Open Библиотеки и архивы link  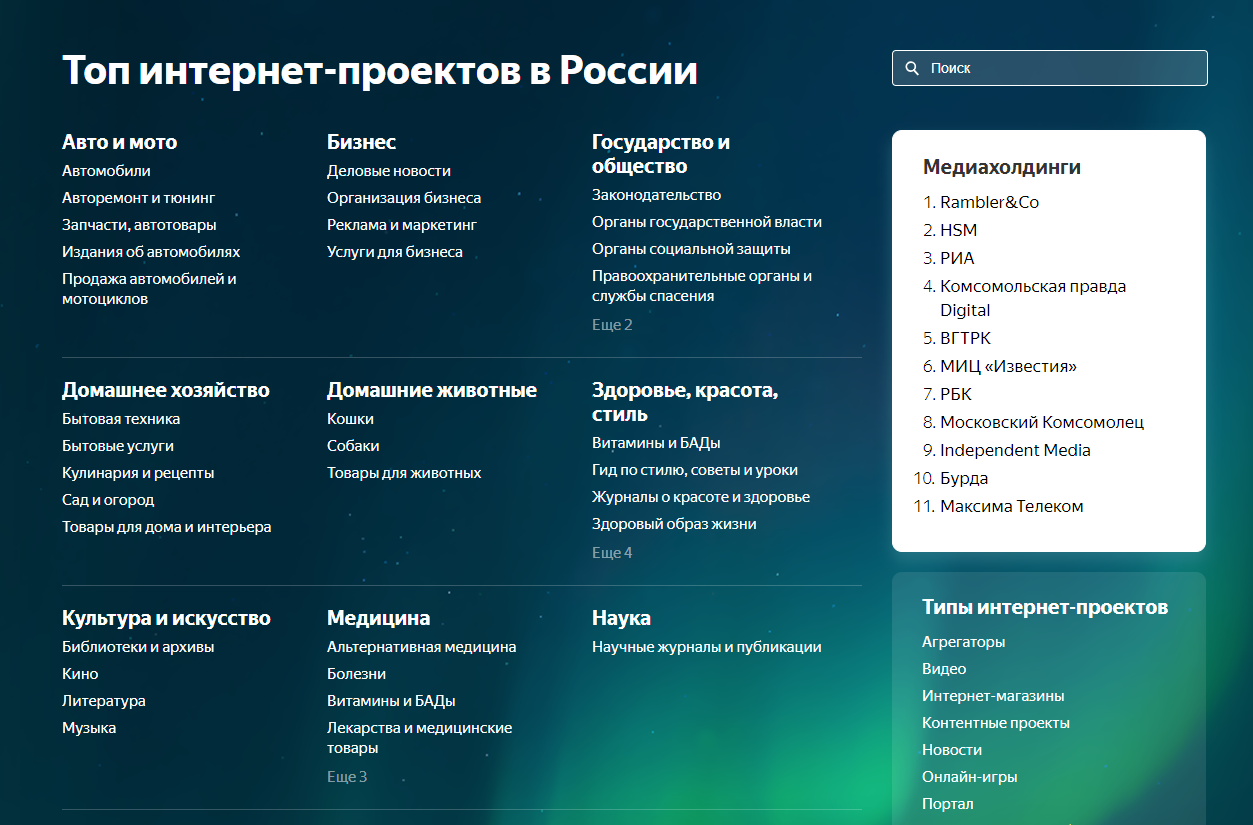coord(138,647)
